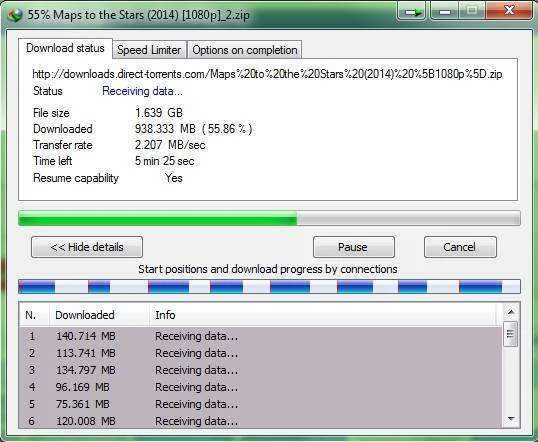Viewport: 538px width, 442px height.
Task: Click the N. column header
Action: [34, 315]
